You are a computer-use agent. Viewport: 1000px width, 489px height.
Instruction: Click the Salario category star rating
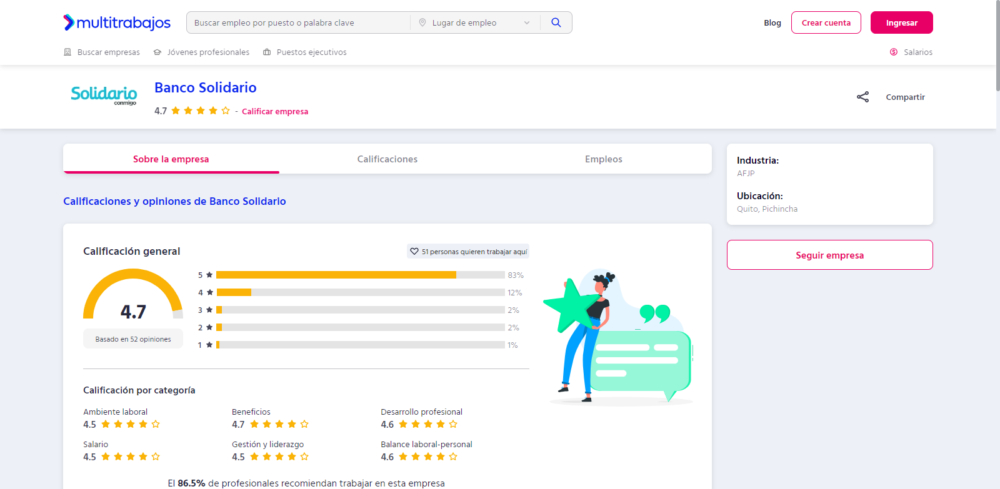pyautogui.click(x=131, y=456)
